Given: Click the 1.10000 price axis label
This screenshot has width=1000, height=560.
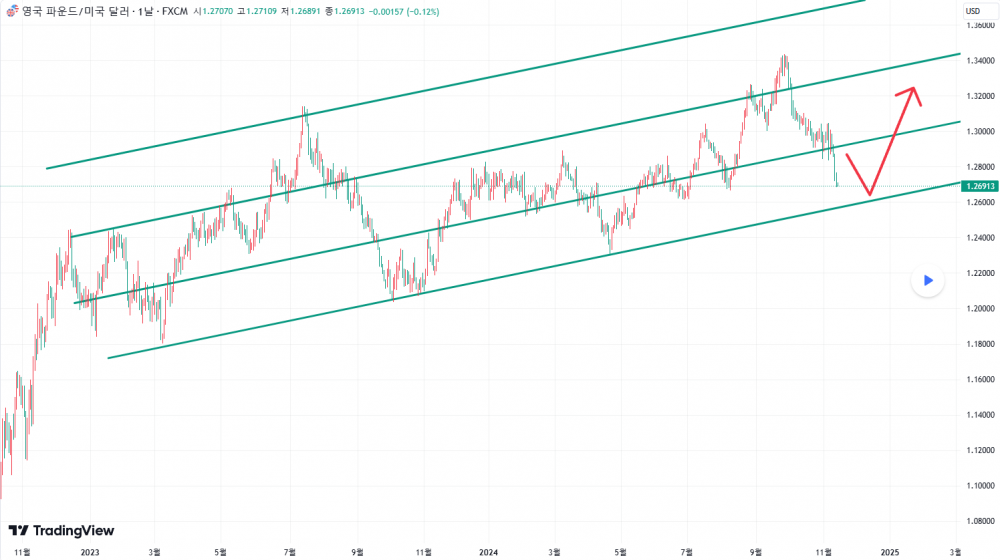Looking at the screenshot, I should coord(978,486).
